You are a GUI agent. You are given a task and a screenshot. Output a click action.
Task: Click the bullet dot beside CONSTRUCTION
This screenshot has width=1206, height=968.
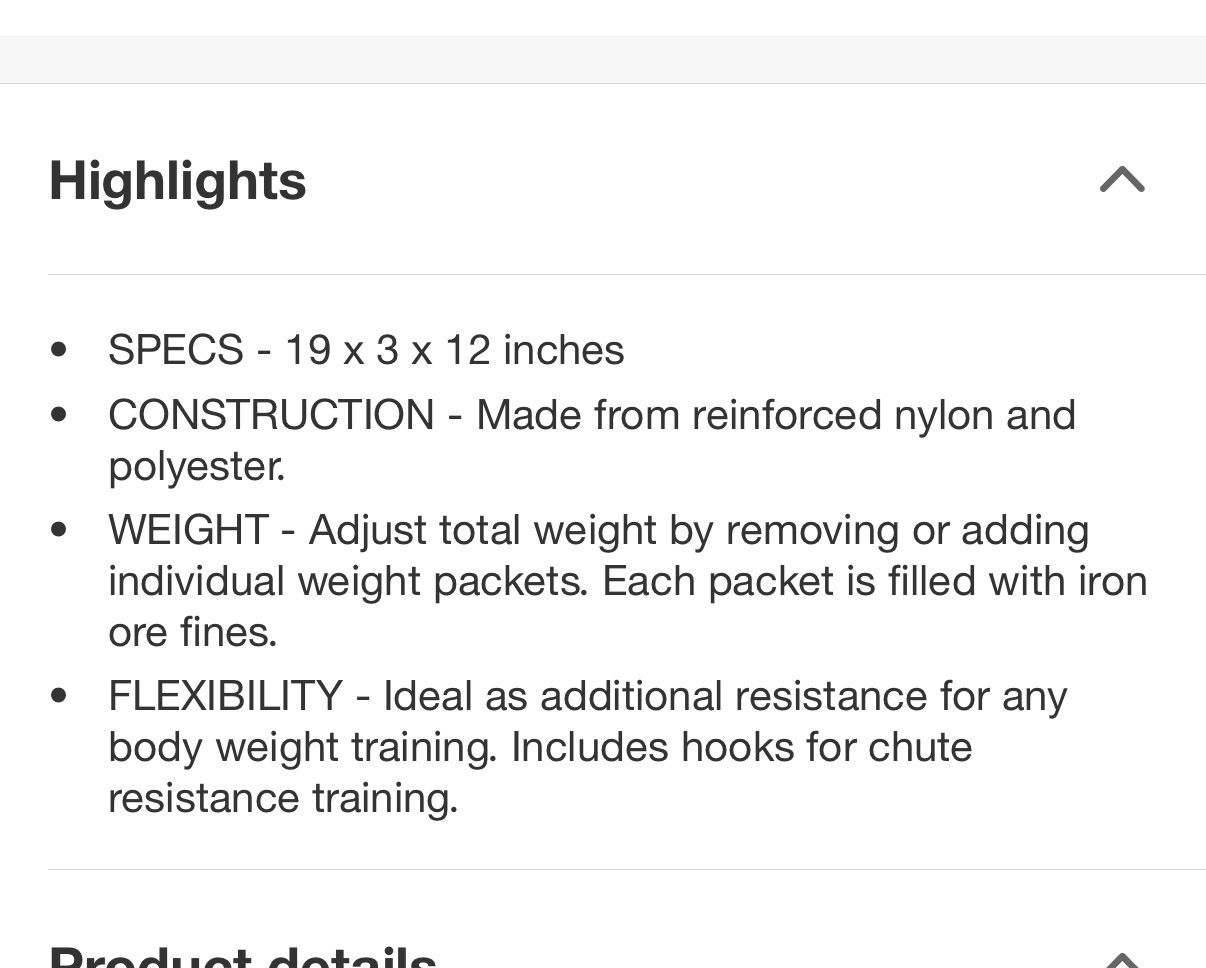(x=59, y=415)
